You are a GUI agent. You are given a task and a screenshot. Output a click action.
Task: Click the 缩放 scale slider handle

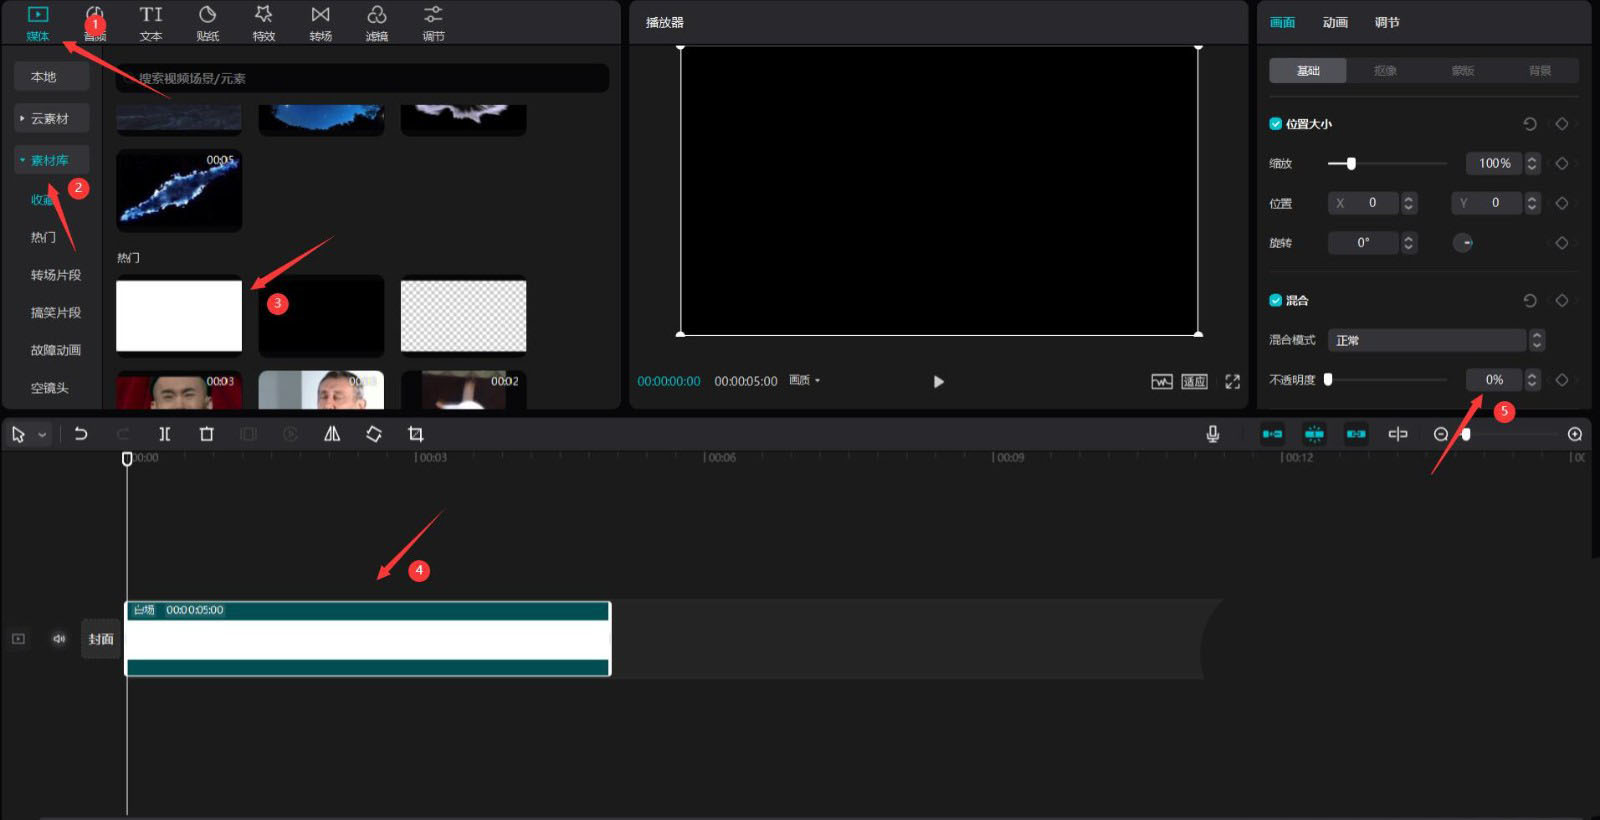click(x=1351, y=164)
